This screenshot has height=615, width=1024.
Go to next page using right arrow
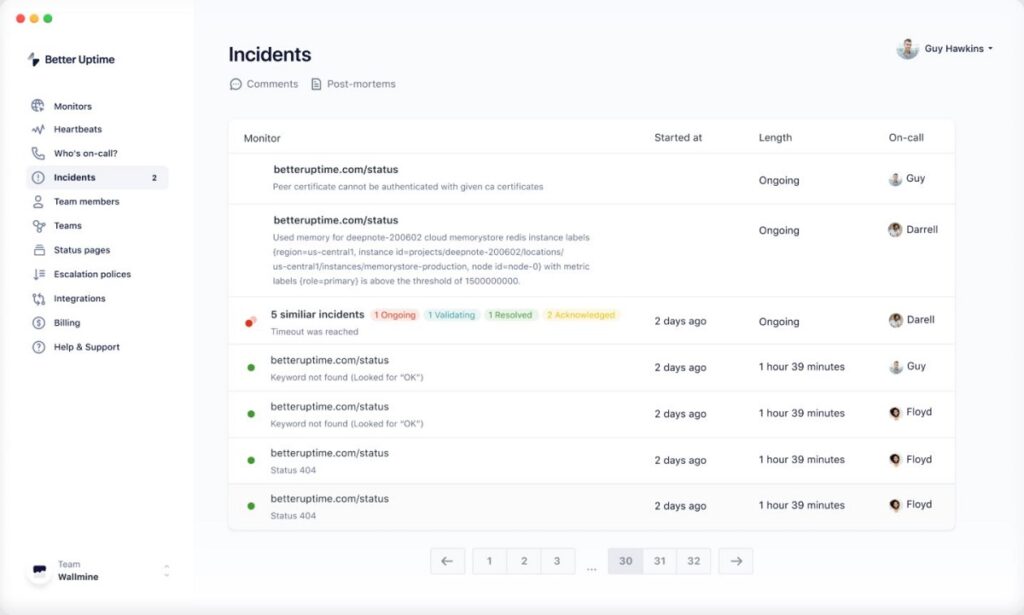click(x=736, y=561)
